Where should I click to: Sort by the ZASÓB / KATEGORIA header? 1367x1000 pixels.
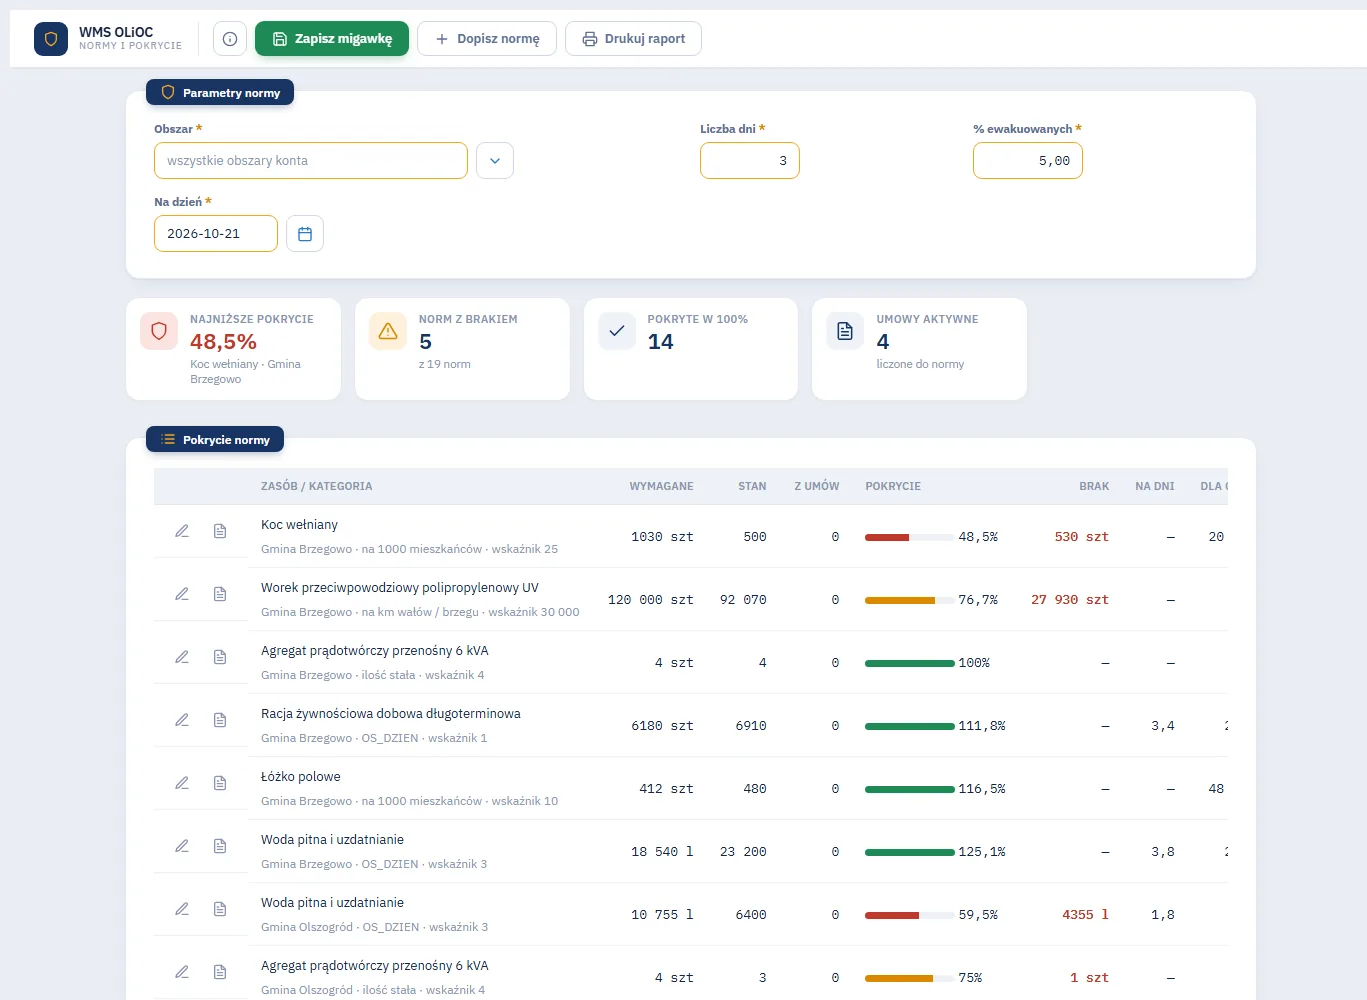[316, 486]
